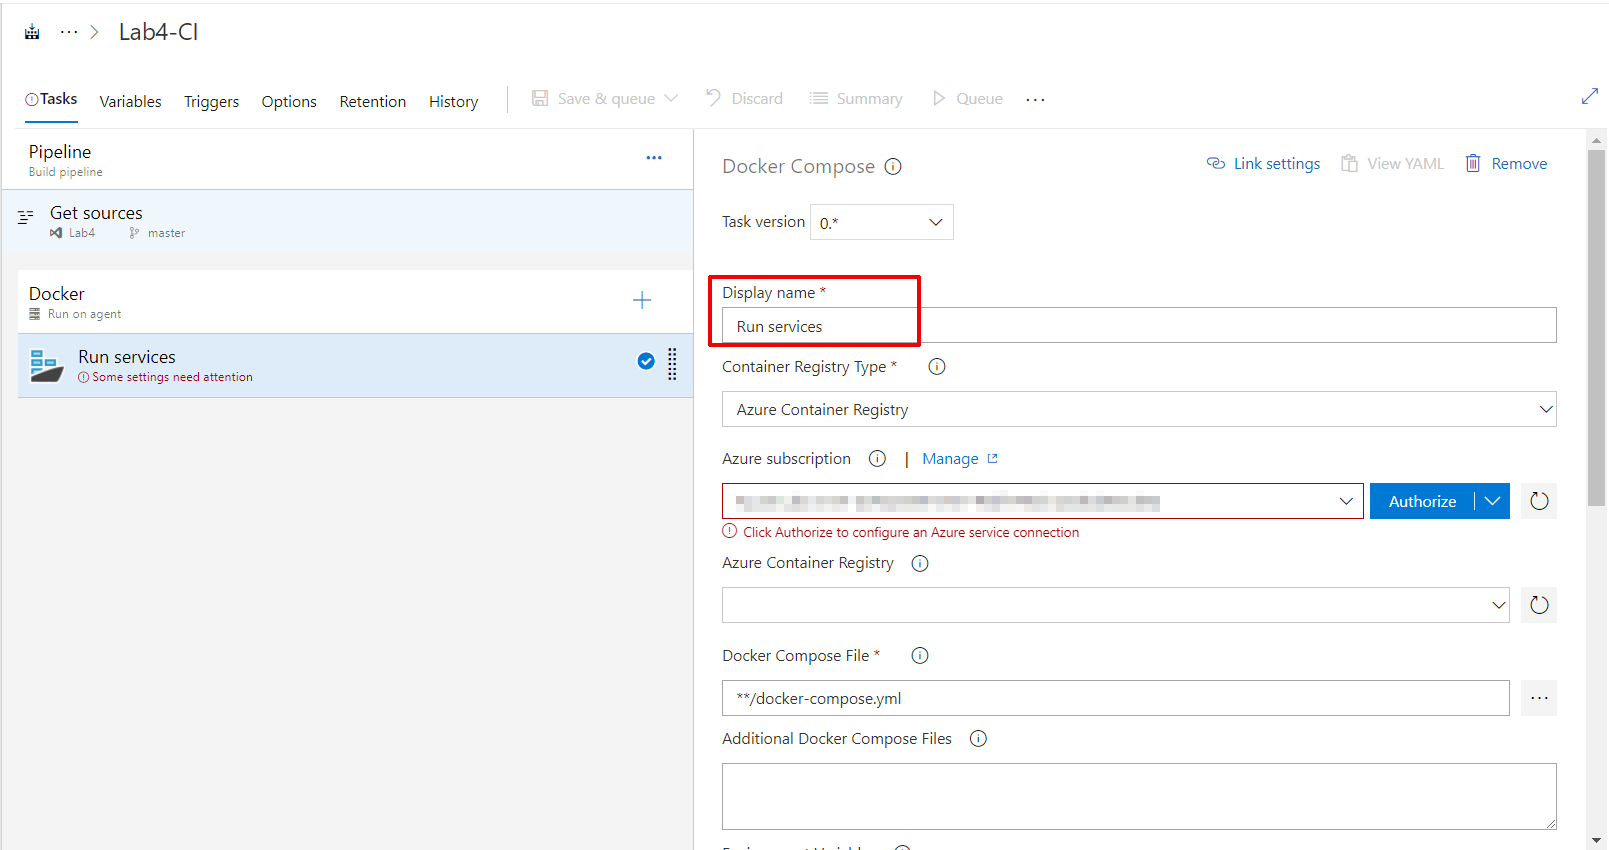Viewport: 1609px width, 850px height.
Task: Open the pipeline Summary
Action: point(856,98)
